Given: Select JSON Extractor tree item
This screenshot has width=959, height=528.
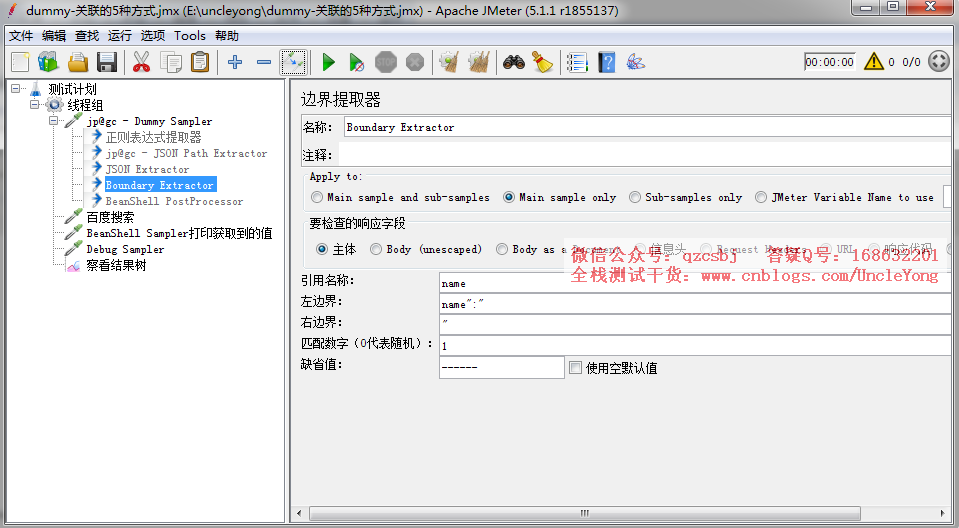Looking at the screenshot, I should [x=147, y=169].
